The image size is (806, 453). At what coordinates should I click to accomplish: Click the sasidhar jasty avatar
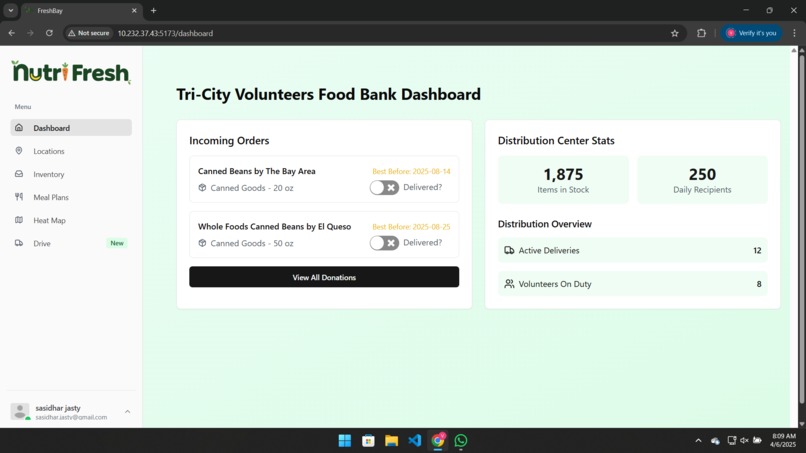(x=20, y=411)
